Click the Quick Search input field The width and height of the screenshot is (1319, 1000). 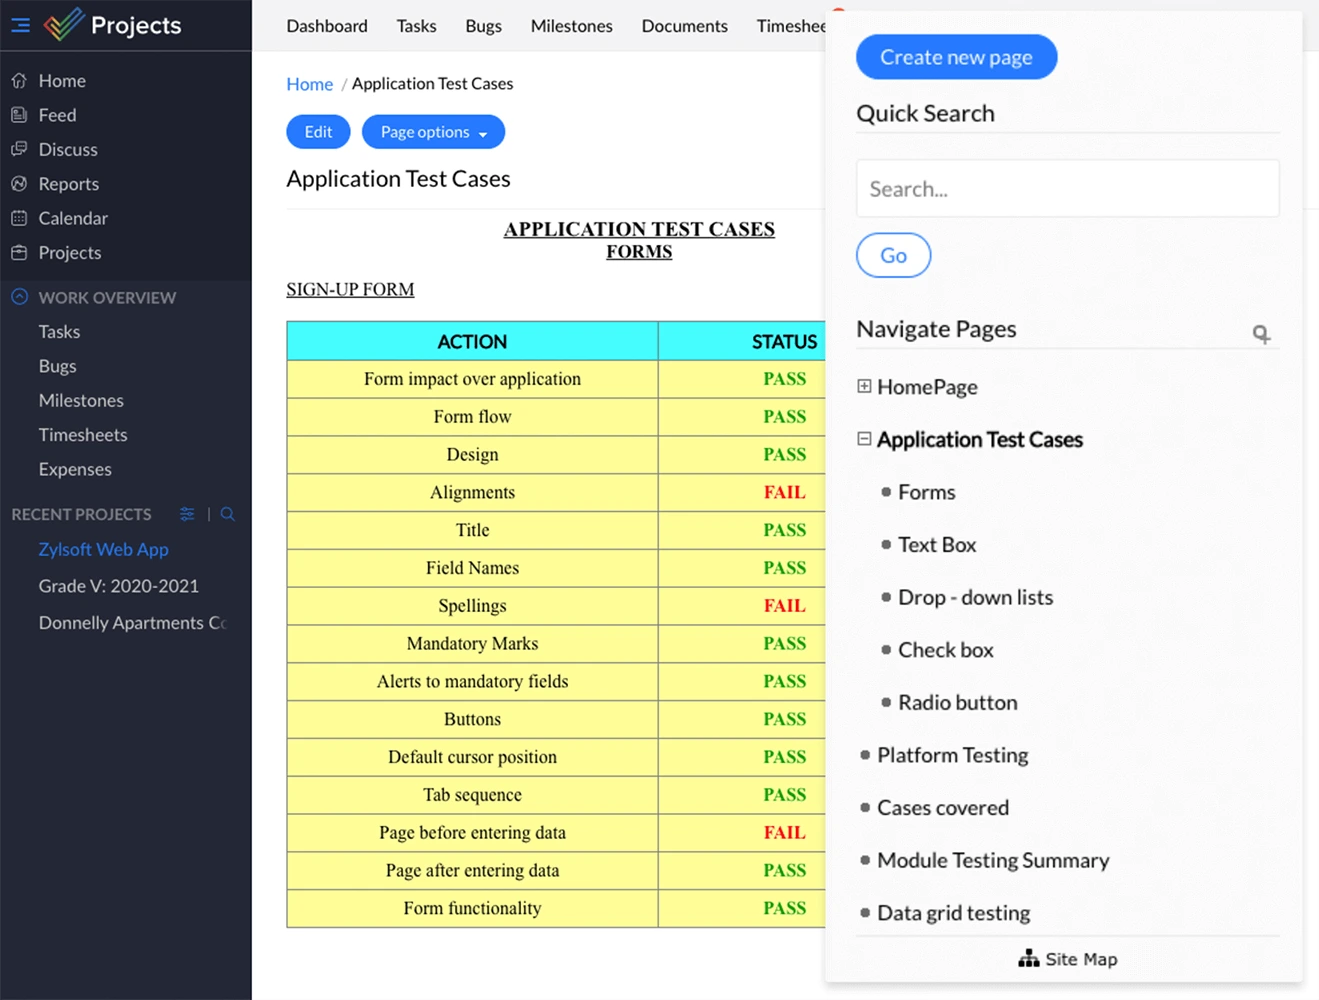click(1067, 189)
